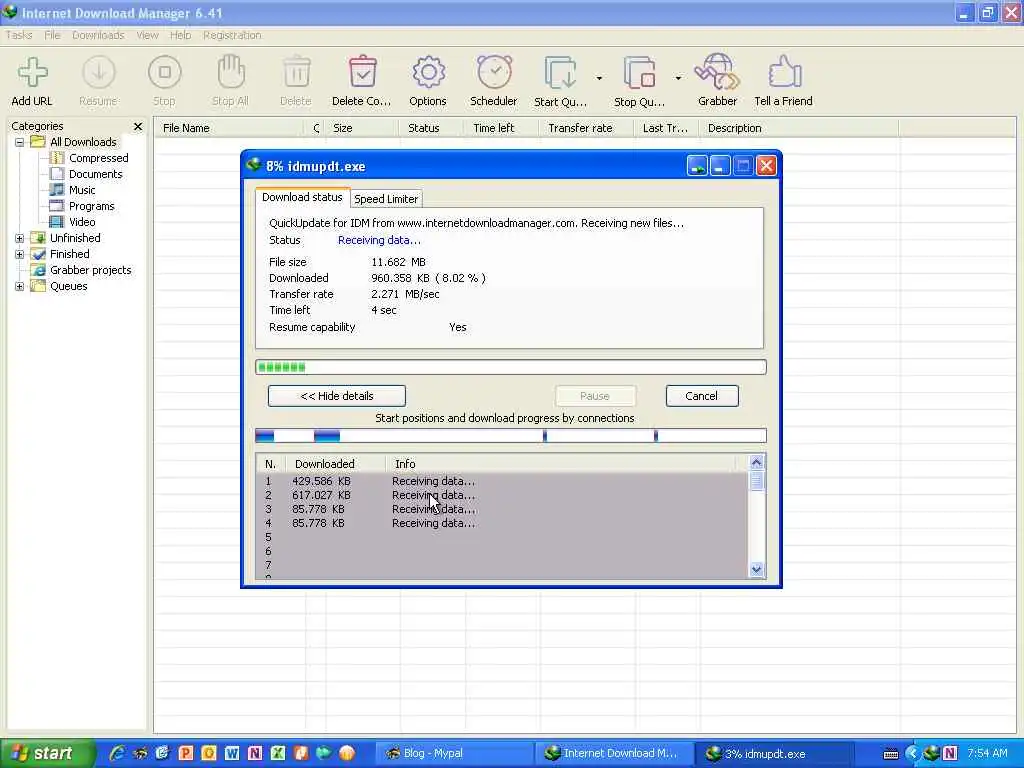Select the Programs category

pyautogui.click(x=91, y=206)
